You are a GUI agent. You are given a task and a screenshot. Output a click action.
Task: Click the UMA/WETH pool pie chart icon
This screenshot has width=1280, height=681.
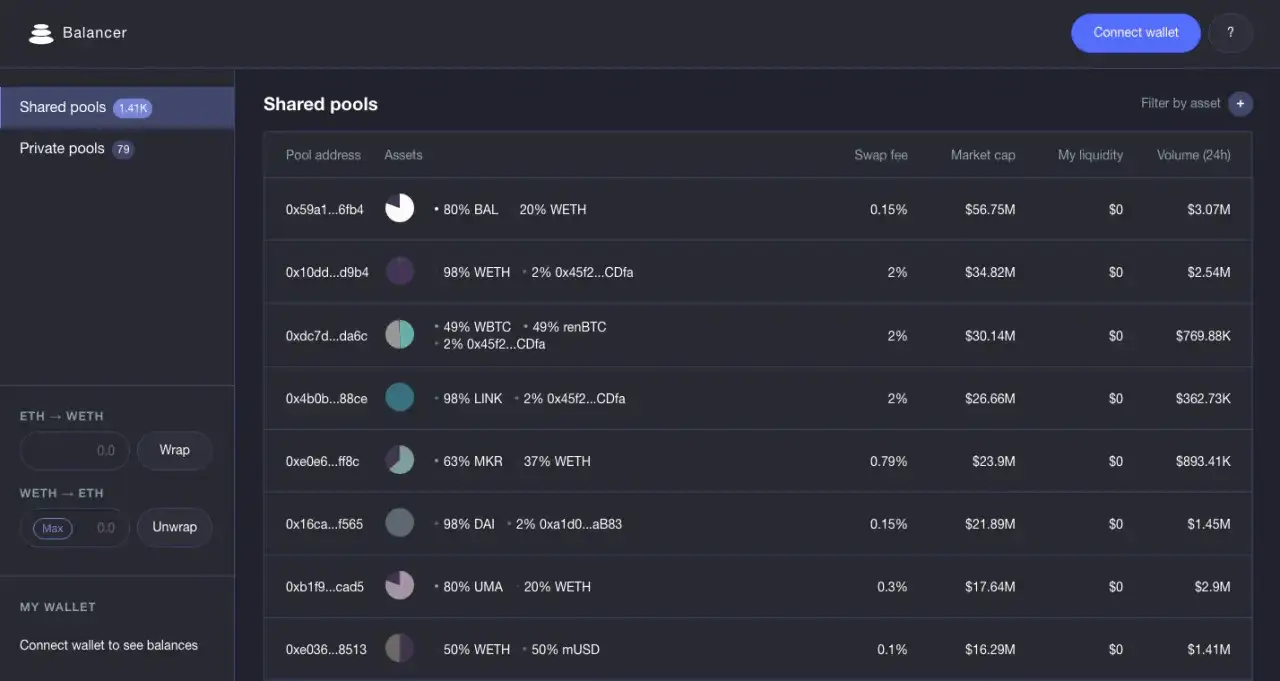click(x=399, y=585)
